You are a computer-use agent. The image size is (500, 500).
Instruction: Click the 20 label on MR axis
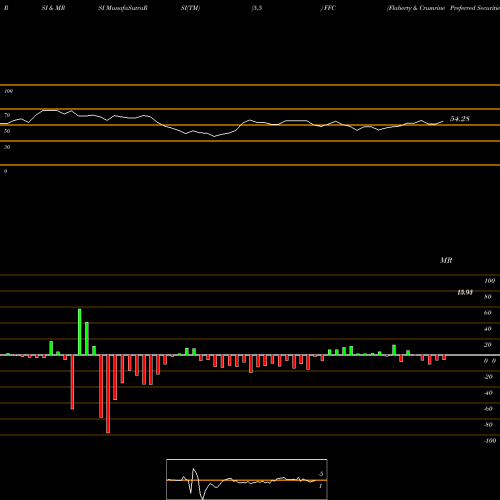click(488, 345)
